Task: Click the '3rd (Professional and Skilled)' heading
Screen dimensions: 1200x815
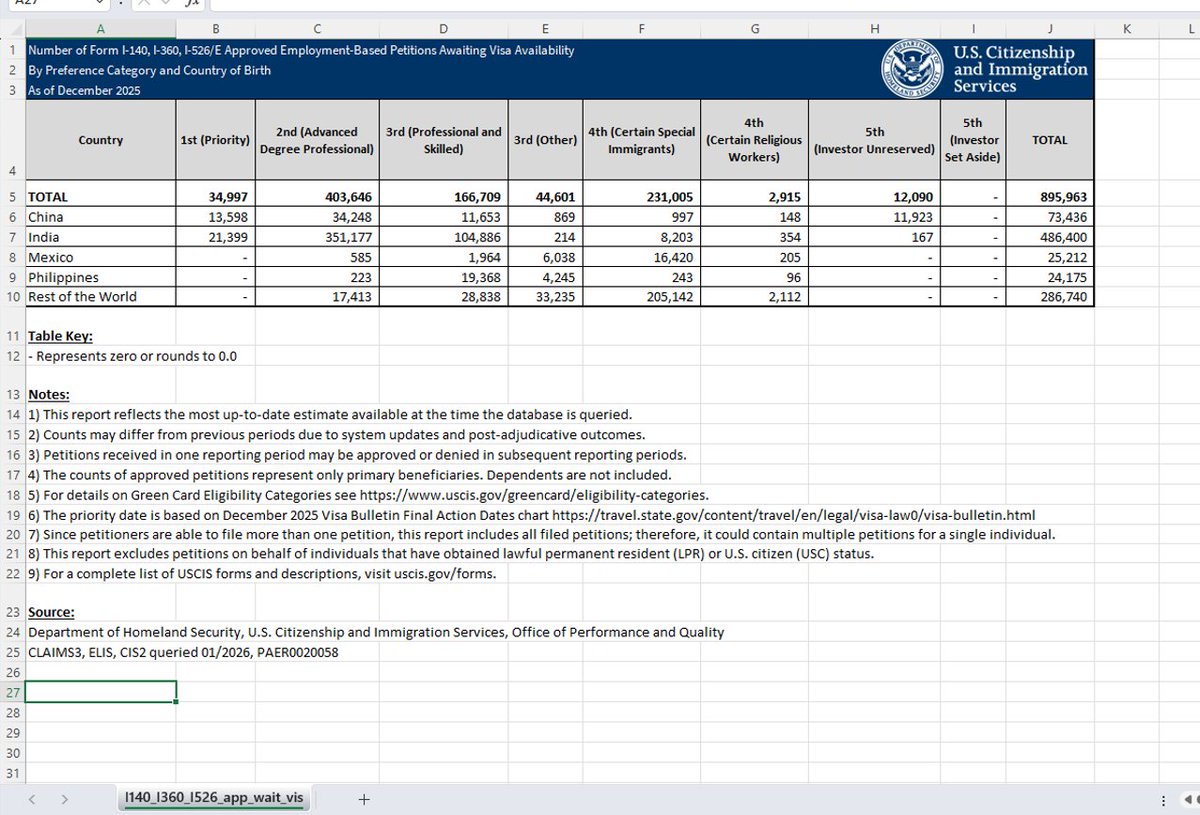Action: (x=443, y=140)
